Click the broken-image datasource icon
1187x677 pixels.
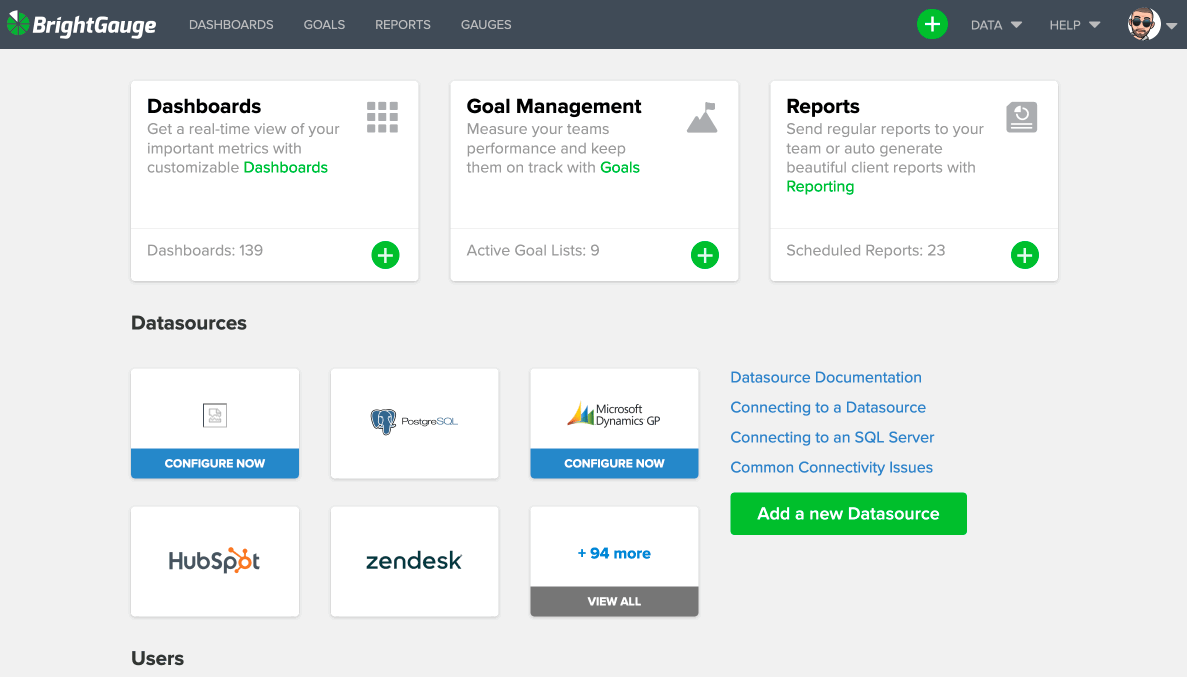[215, 415]
